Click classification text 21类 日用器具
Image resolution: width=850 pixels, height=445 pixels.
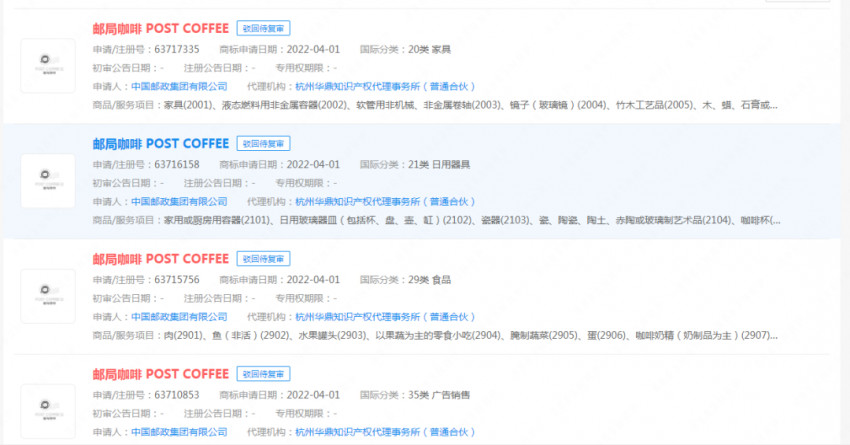[439, 165]
